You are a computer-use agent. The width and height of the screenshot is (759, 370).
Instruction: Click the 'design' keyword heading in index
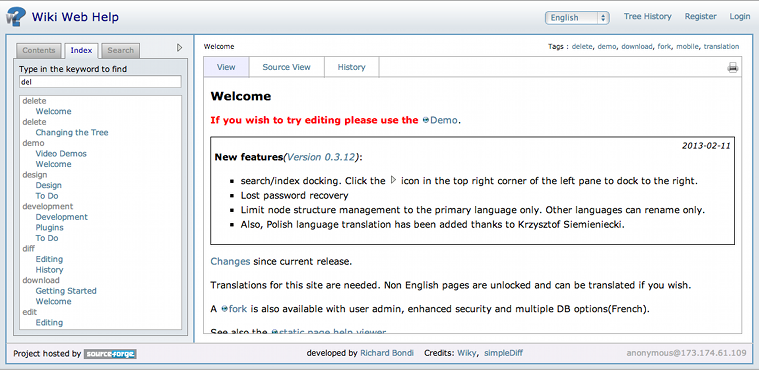(x=35, y=175)
